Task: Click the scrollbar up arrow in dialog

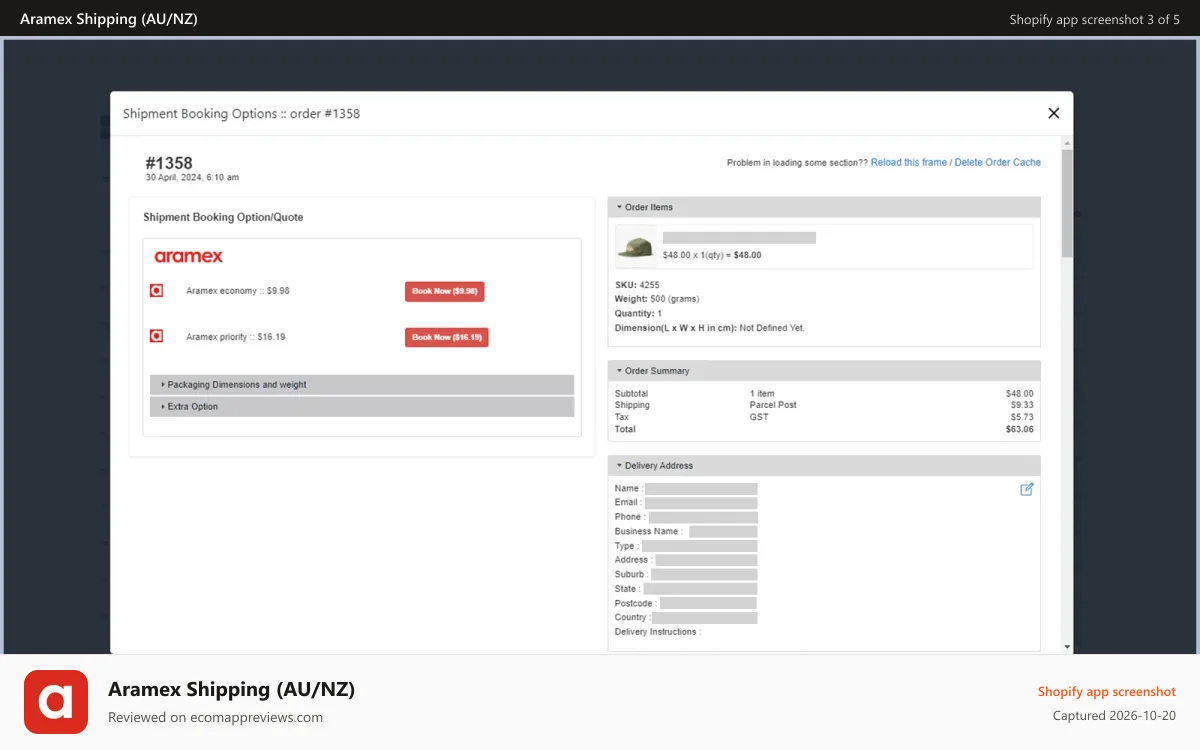Action: tap(1067, 143)
